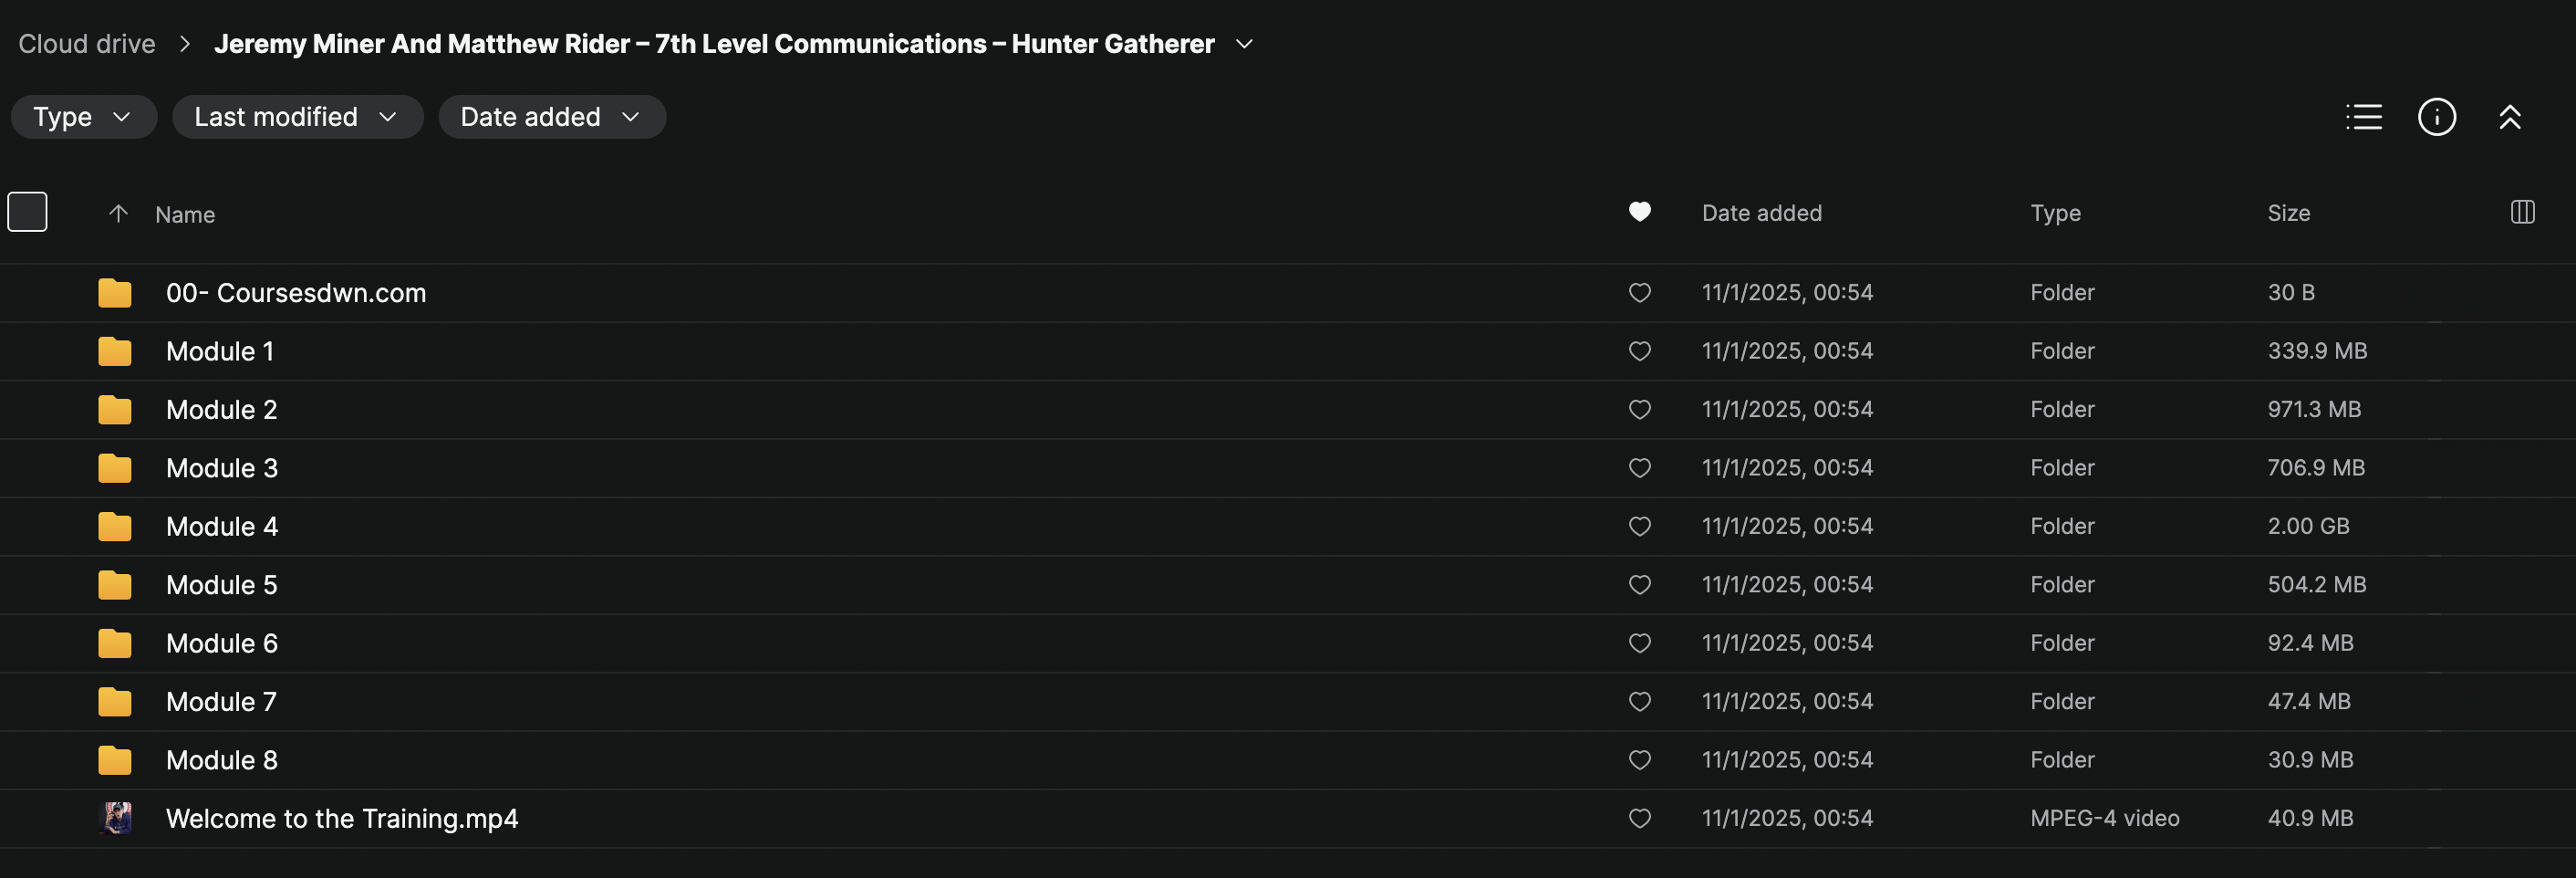
Task: Favorite Welcome to the Training.mp4
Action: [1639, 818]
